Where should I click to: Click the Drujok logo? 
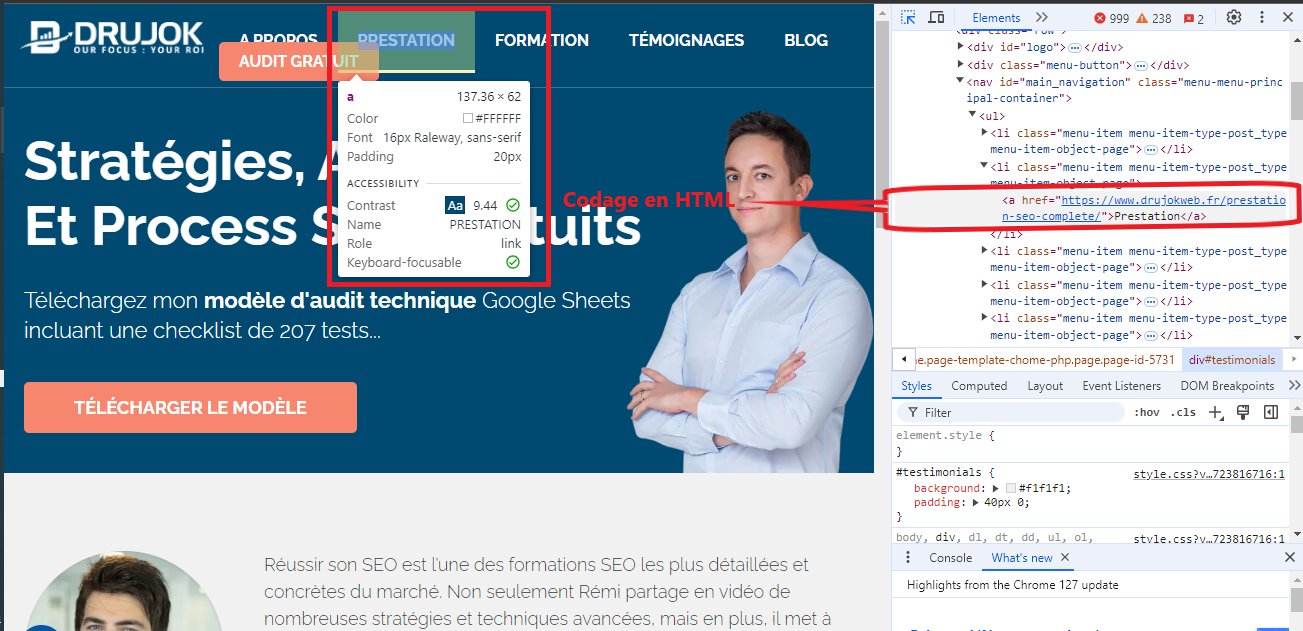(x=112, y=36)
